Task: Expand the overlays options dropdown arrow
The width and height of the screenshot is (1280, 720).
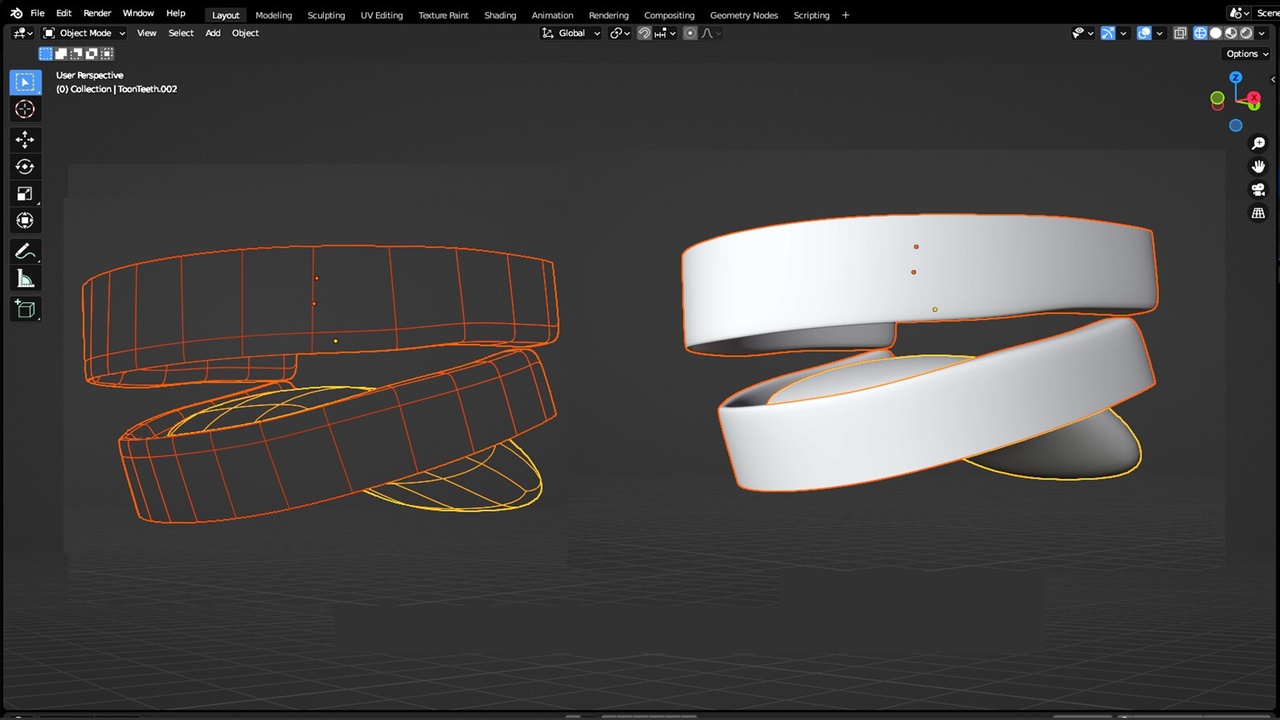Action: click(x=1159, y=33)
